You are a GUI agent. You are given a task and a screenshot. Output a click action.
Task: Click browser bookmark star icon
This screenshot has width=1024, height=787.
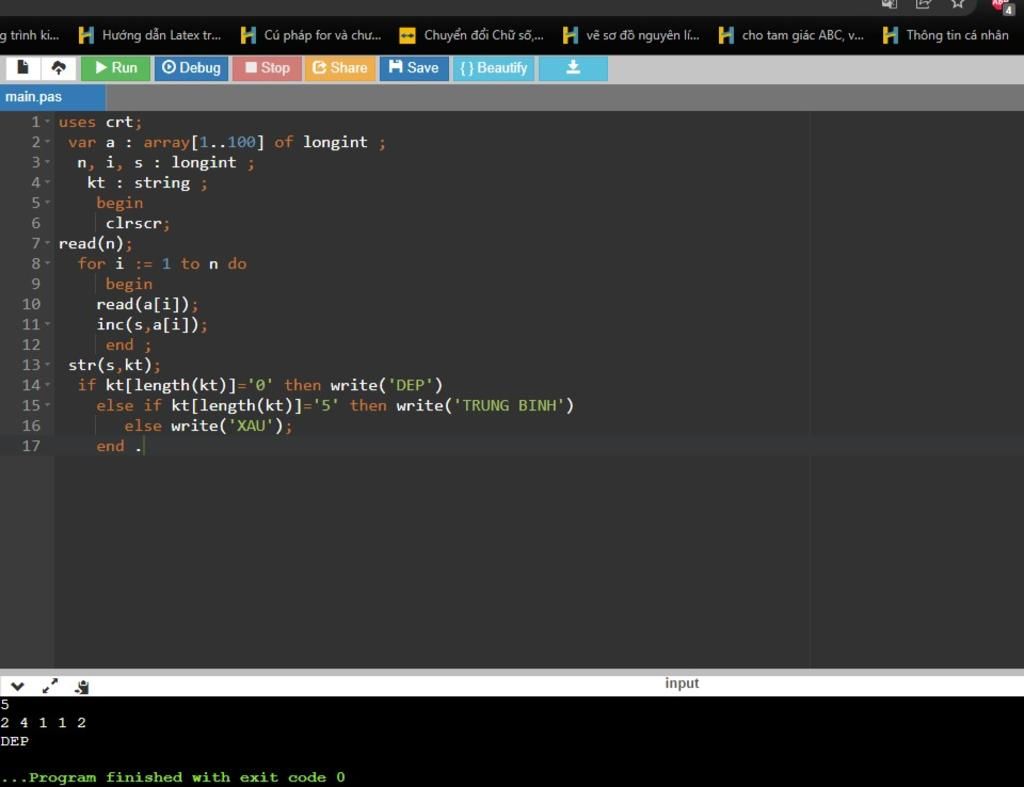pyautogui.click(x=957, y=4)
